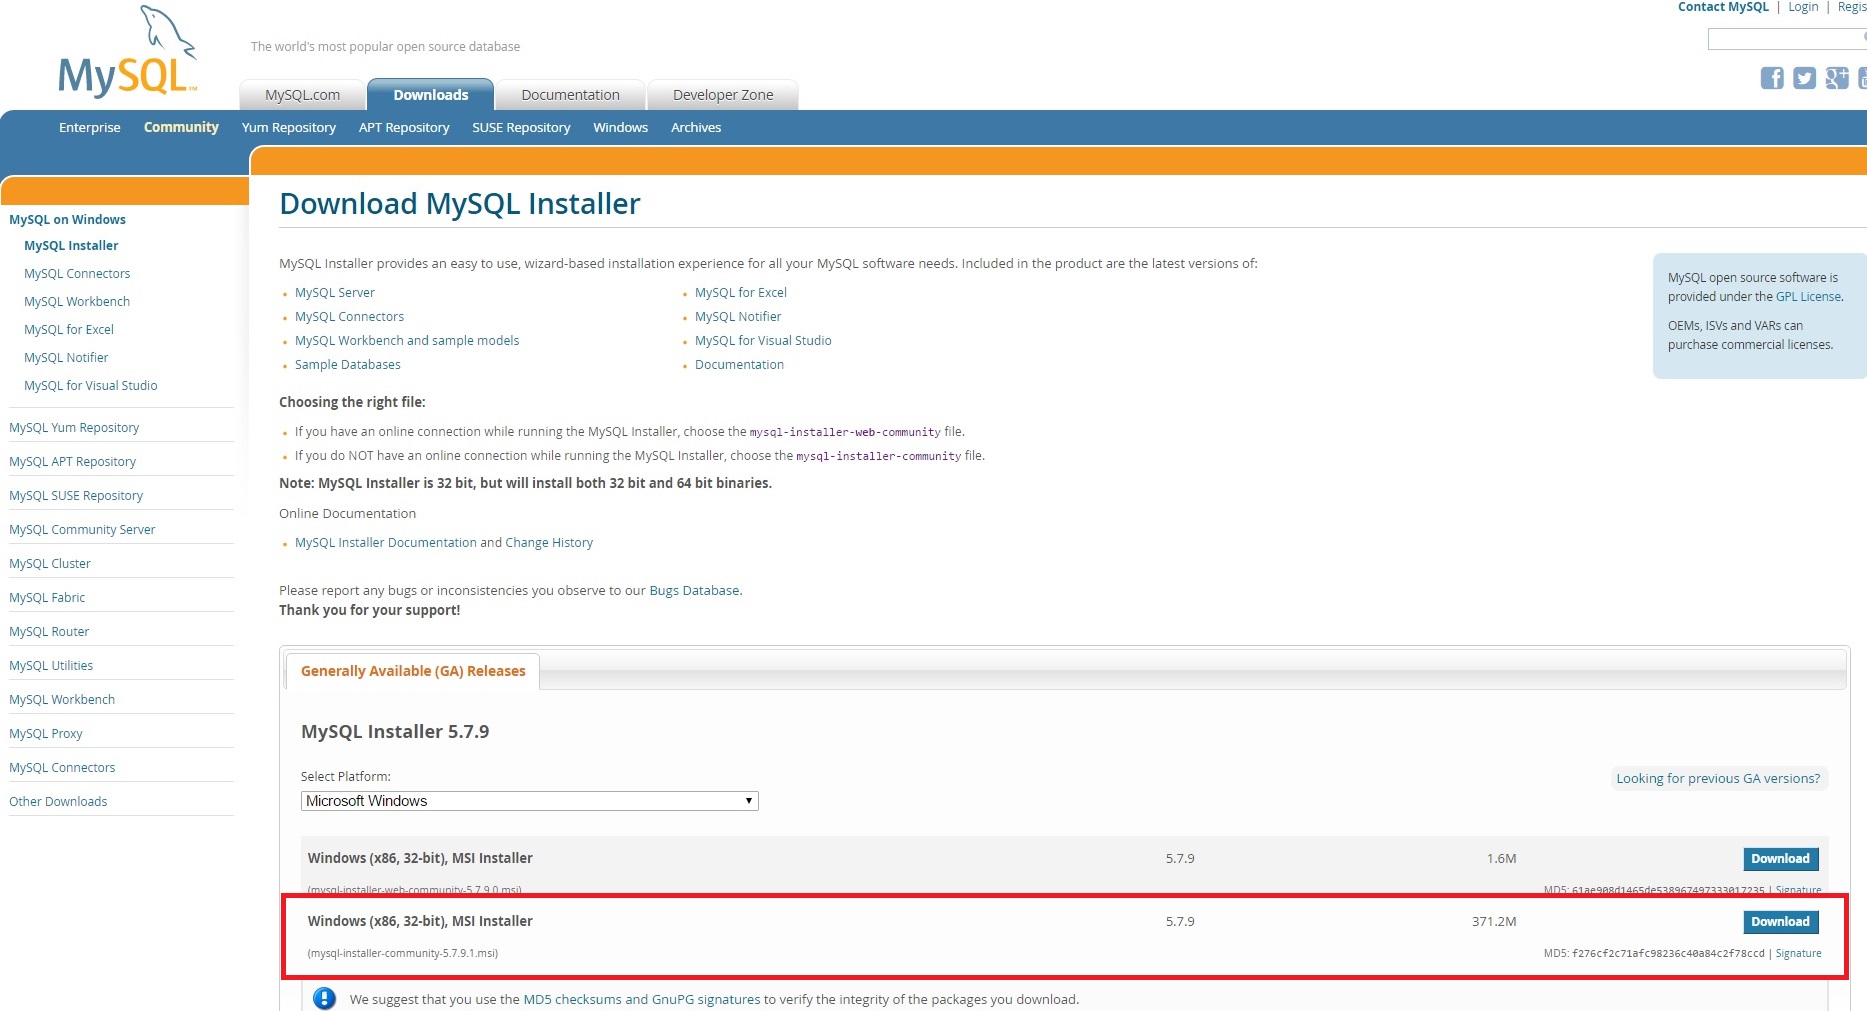Open MySQL Notifier in product list
The height and width of the screenshot is (1011, 1867).
(x=738, y=317)
